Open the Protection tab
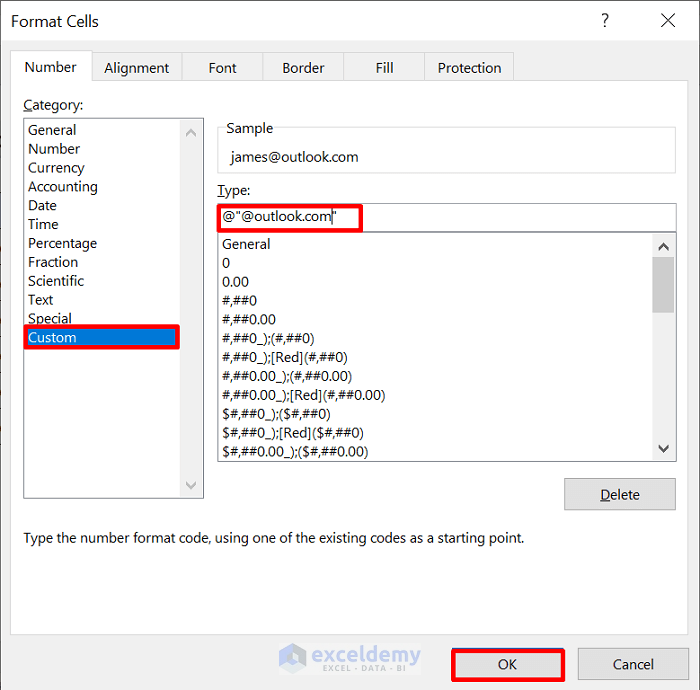700x690 pixels. pos(469,68)
